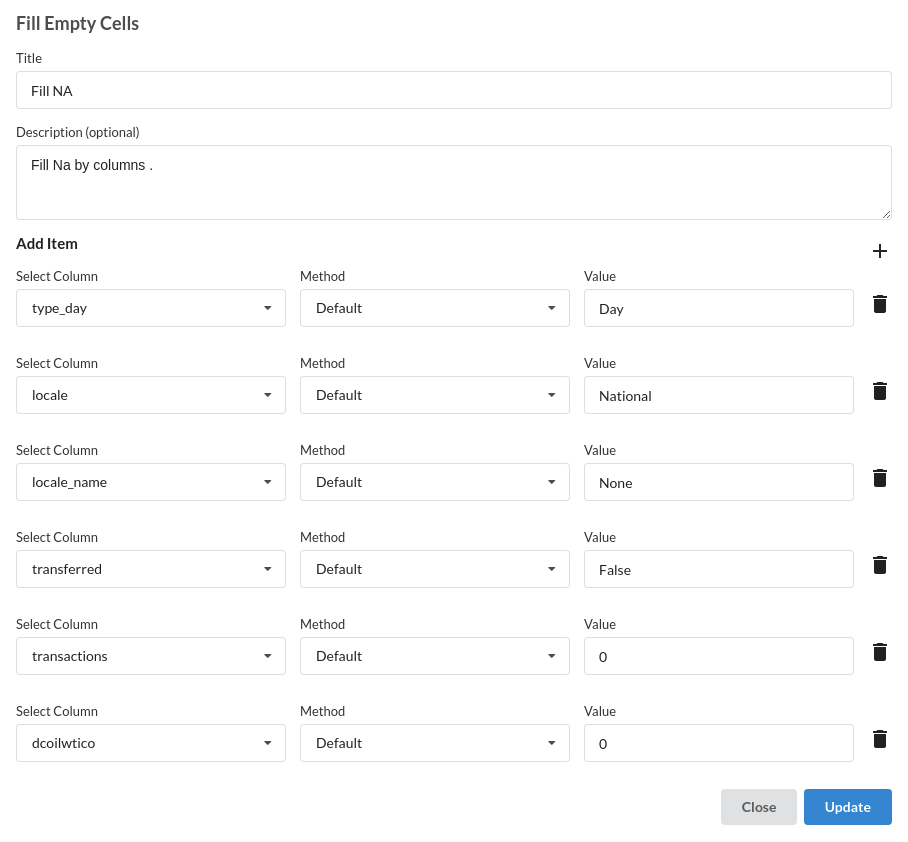
Task: Open Method dropdown for locale row
Action: click(x=434, y=395)
